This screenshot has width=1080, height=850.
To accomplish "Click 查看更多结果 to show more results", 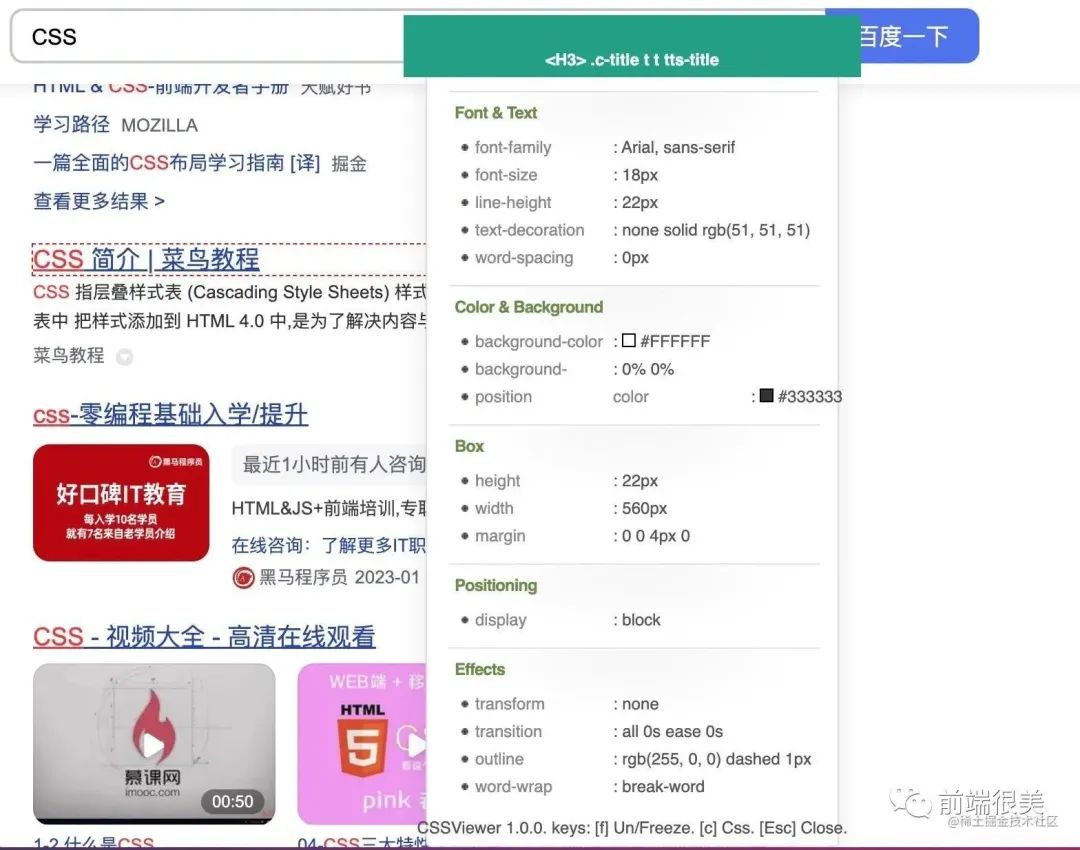I will (99, 201).
